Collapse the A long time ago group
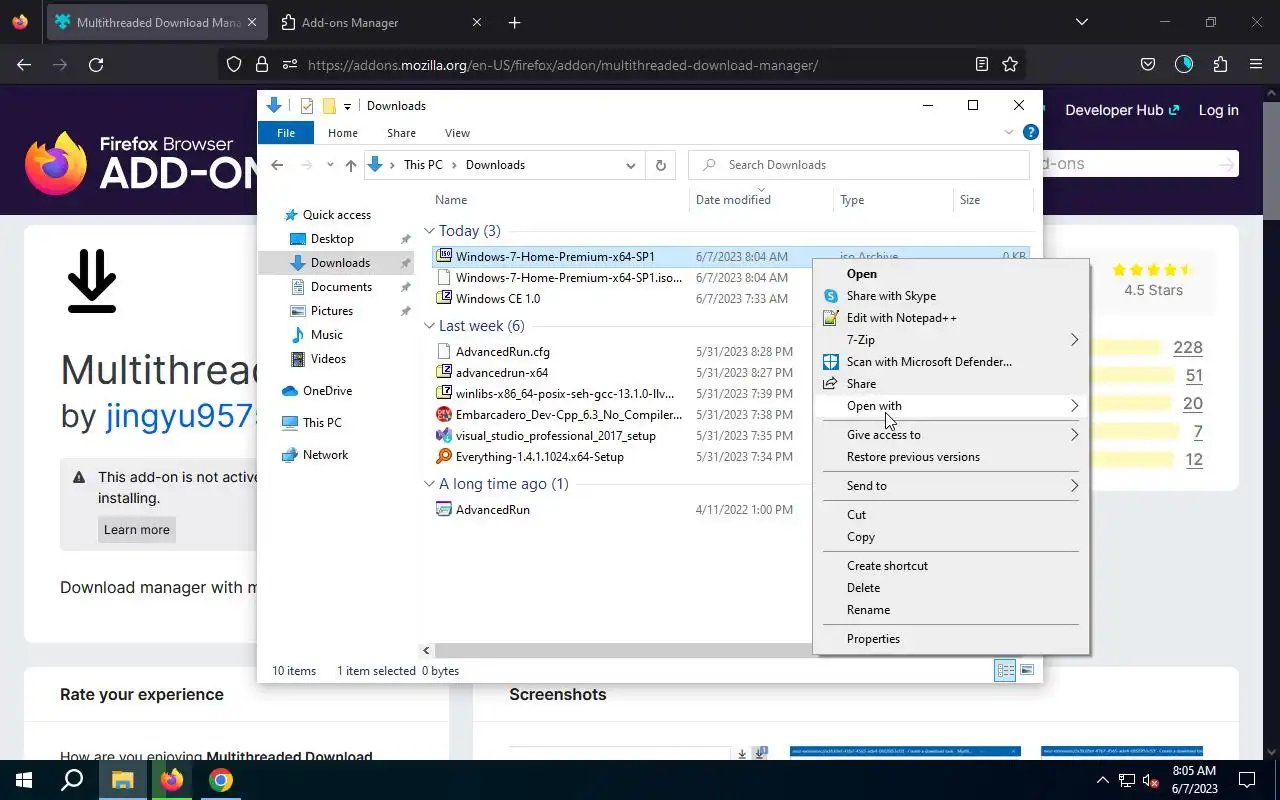The image size is (1280, 800). (x=429, y=484)
